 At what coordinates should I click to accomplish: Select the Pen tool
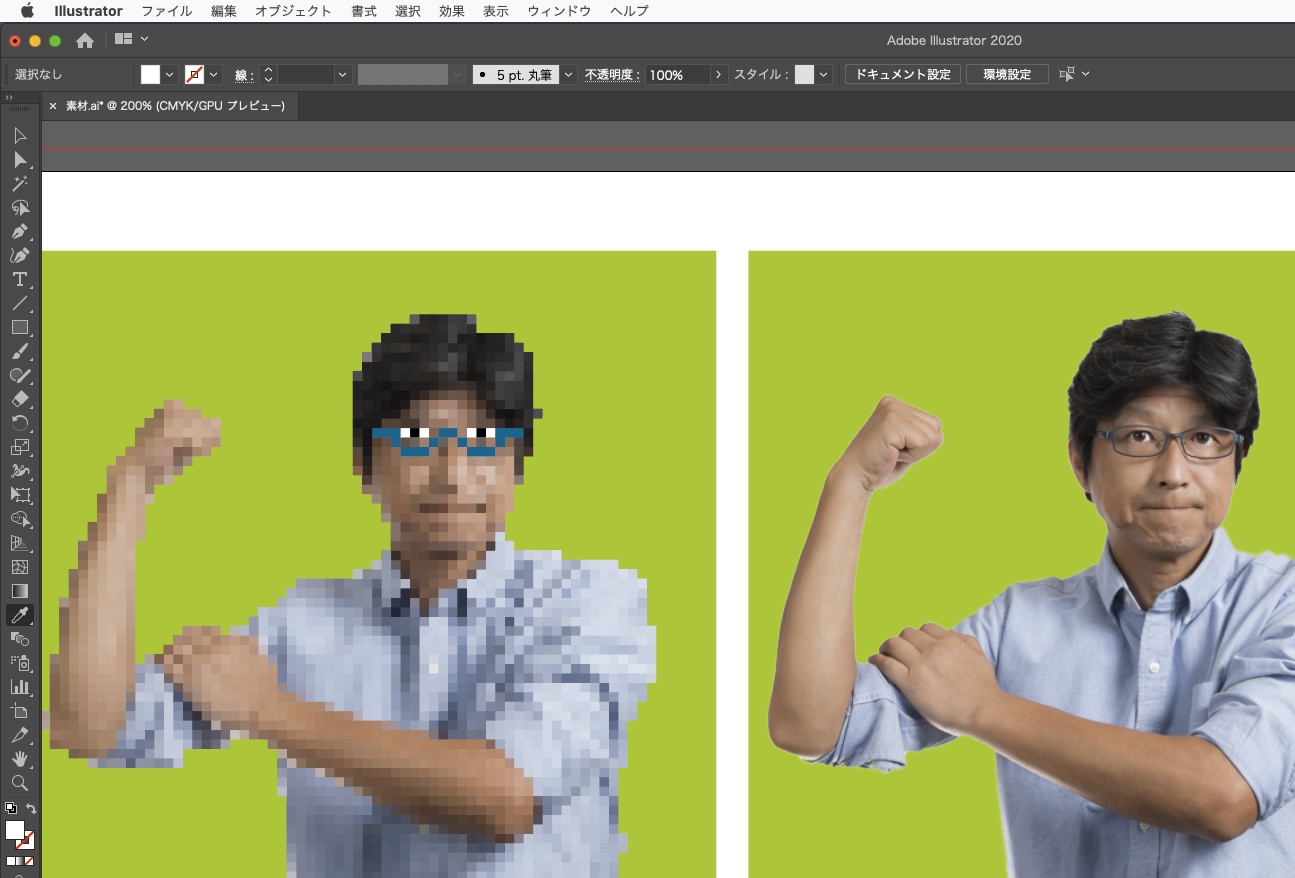(x=20, y=231)
